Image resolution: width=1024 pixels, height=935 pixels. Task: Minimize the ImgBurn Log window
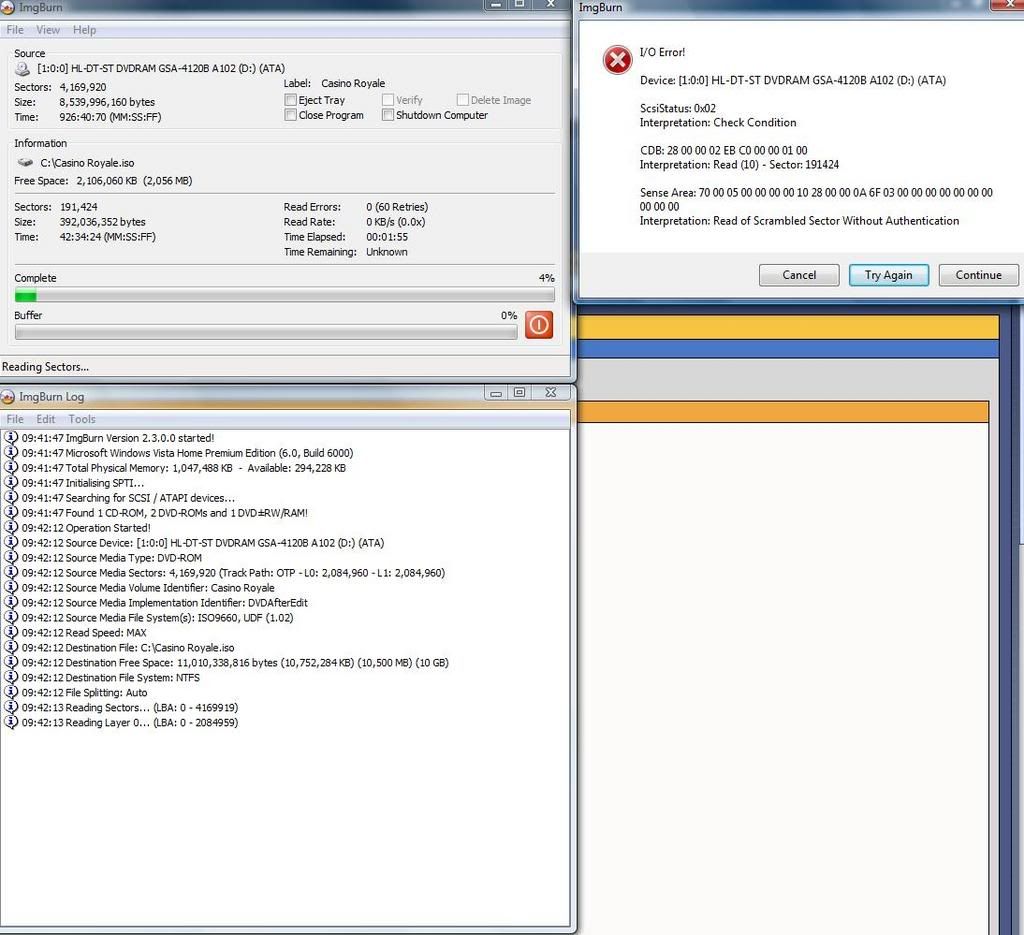point(496,392)
